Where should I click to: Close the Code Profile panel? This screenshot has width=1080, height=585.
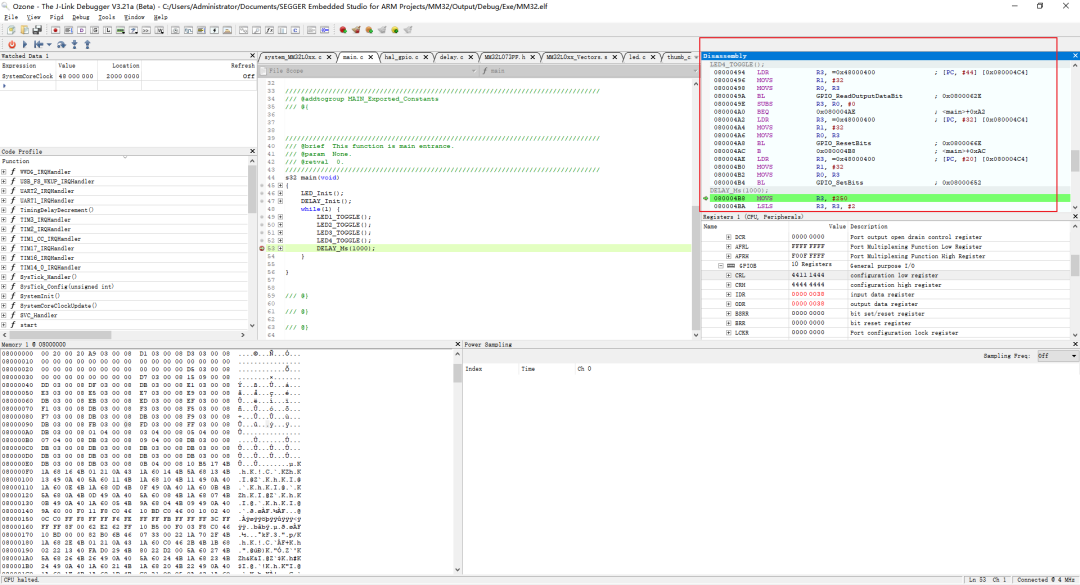coord(252,151)
